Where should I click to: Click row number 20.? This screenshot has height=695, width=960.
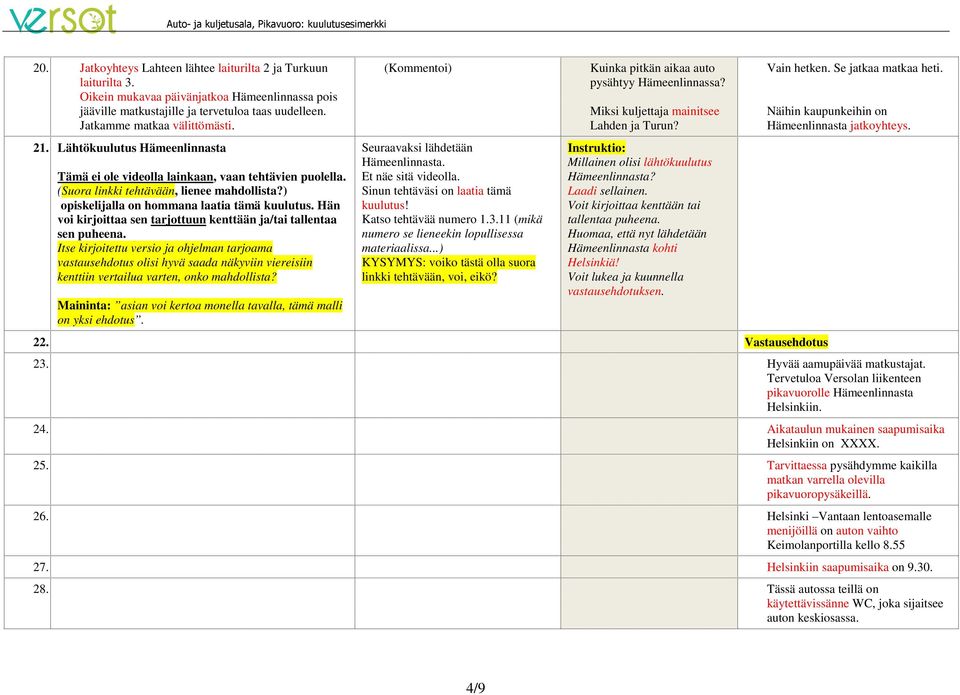40,68
